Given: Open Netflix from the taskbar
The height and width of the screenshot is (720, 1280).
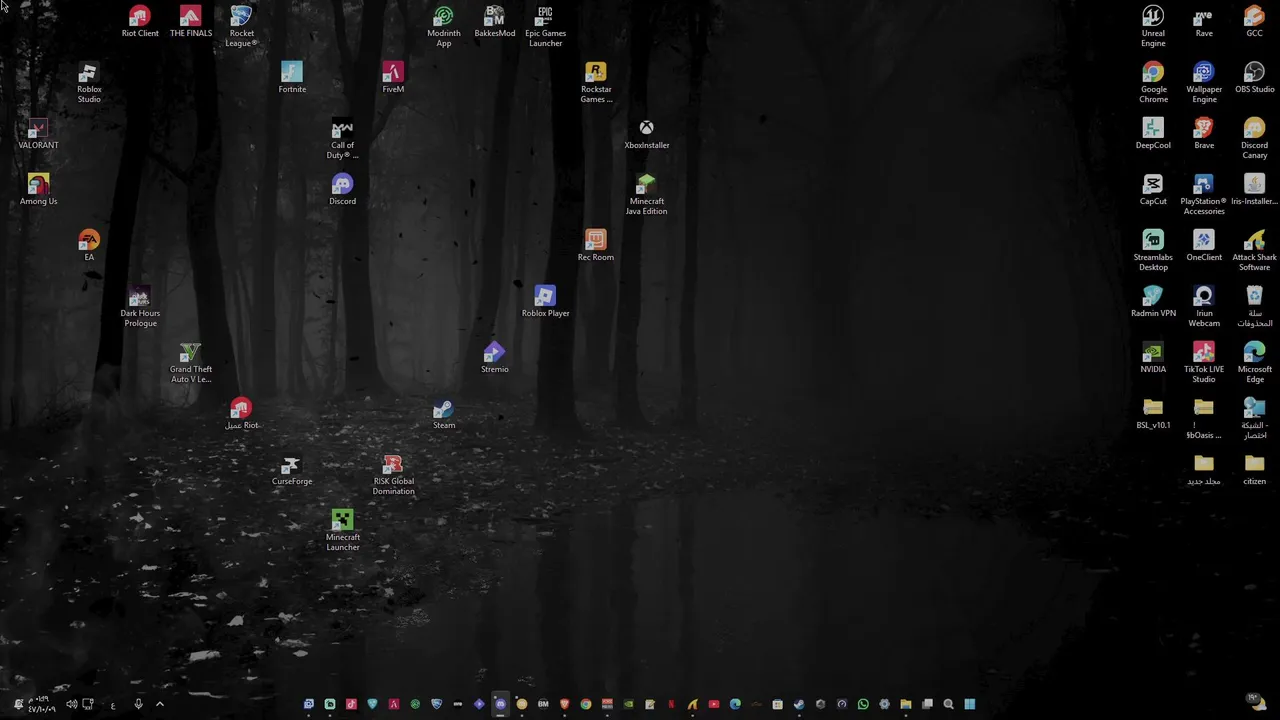Looking at the screenshot, I should (x=671, y=704).
